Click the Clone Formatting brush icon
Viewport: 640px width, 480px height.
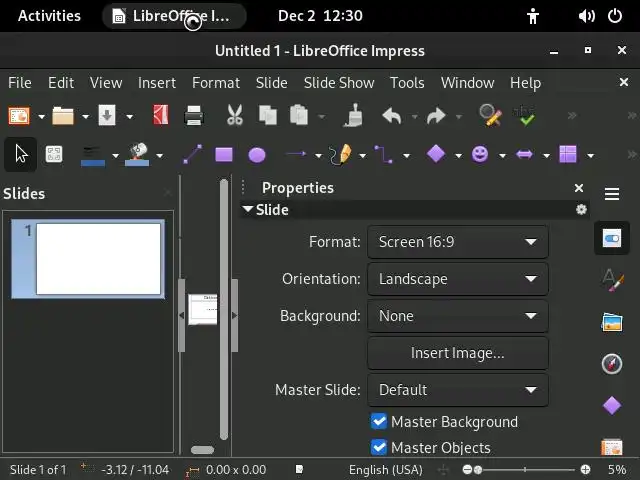353,116
